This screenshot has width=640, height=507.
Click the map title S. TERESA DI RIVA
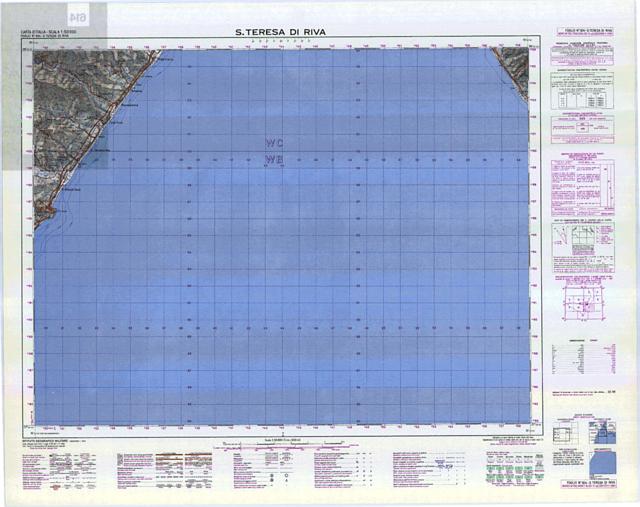point(281,32)
